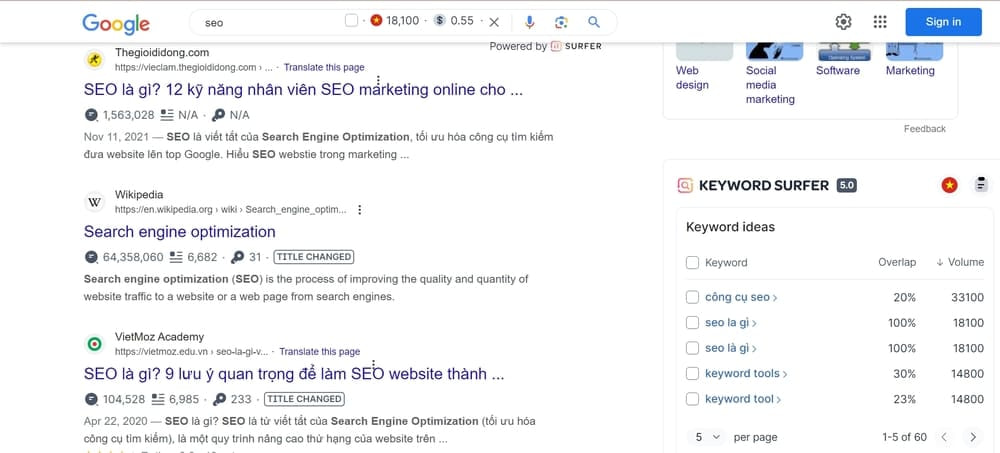Tick checkbox for seo là gì
This screenshot has width=1000, height=453.
(693, 348)
